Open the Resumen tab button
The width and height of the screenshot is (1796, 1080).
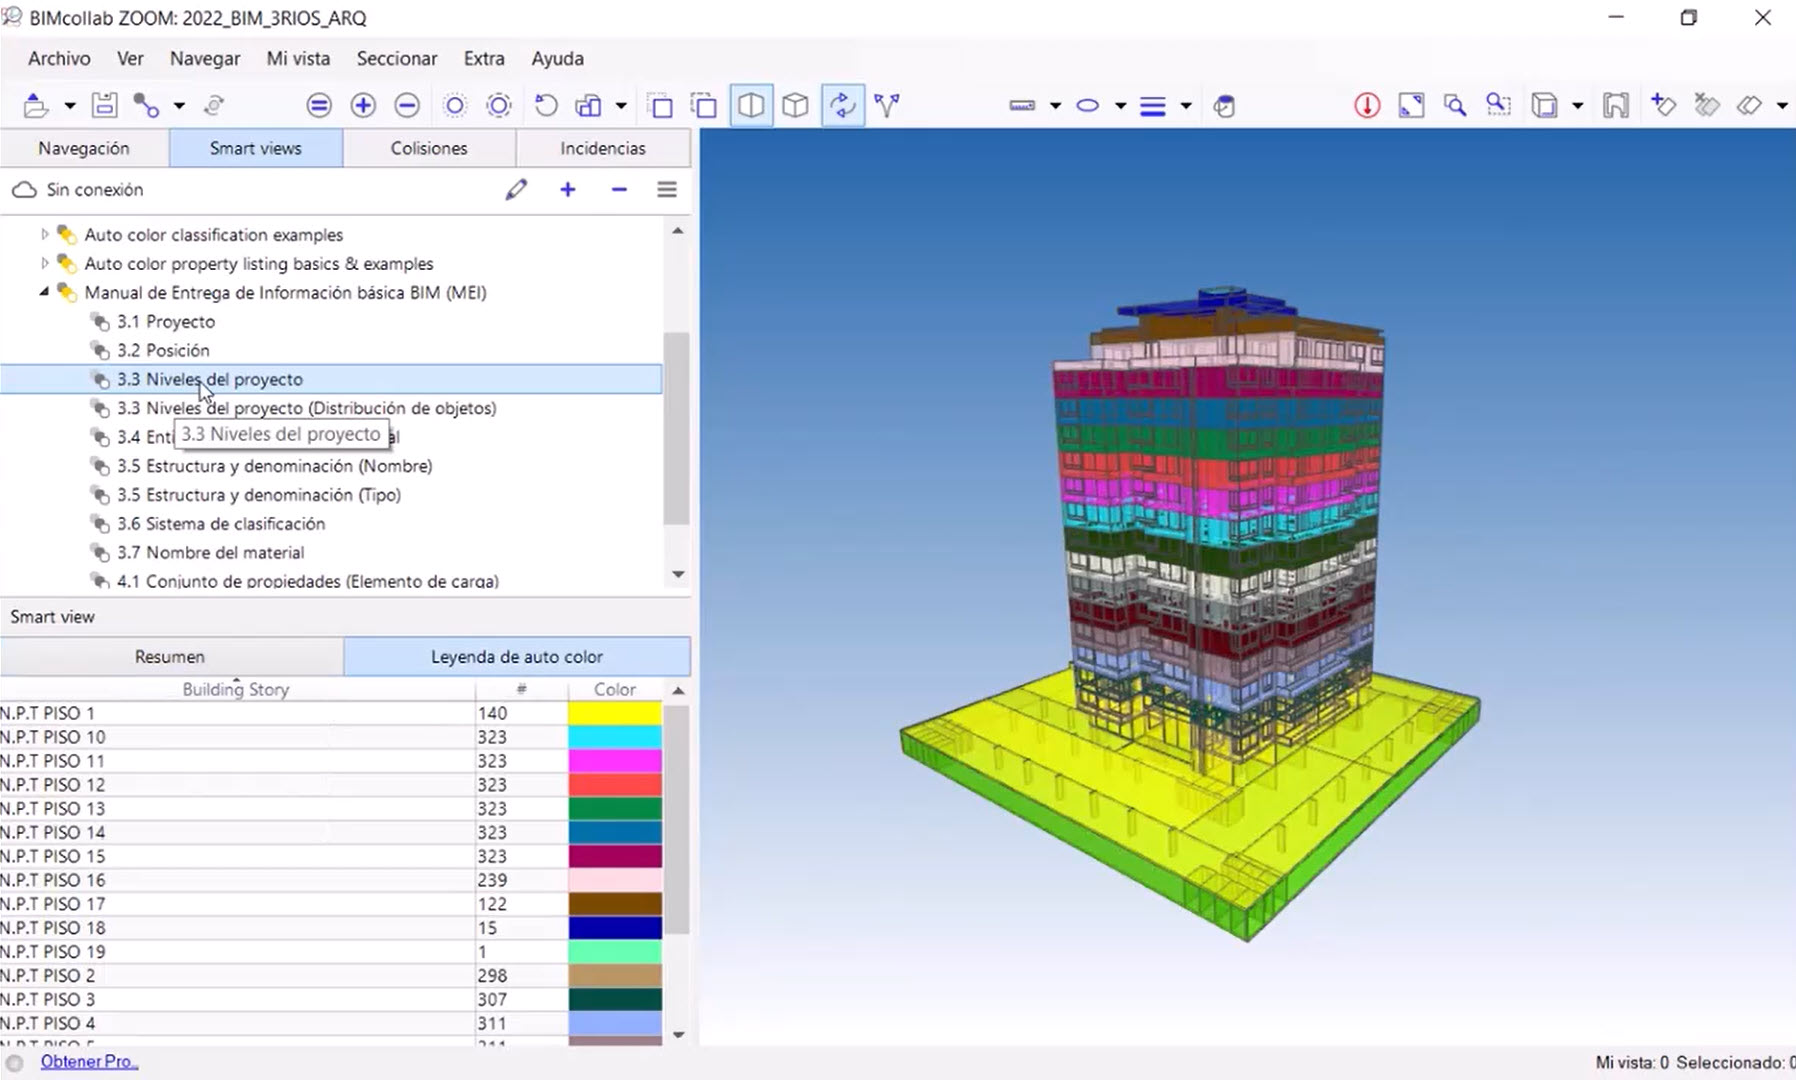click(x=170, y=657)
